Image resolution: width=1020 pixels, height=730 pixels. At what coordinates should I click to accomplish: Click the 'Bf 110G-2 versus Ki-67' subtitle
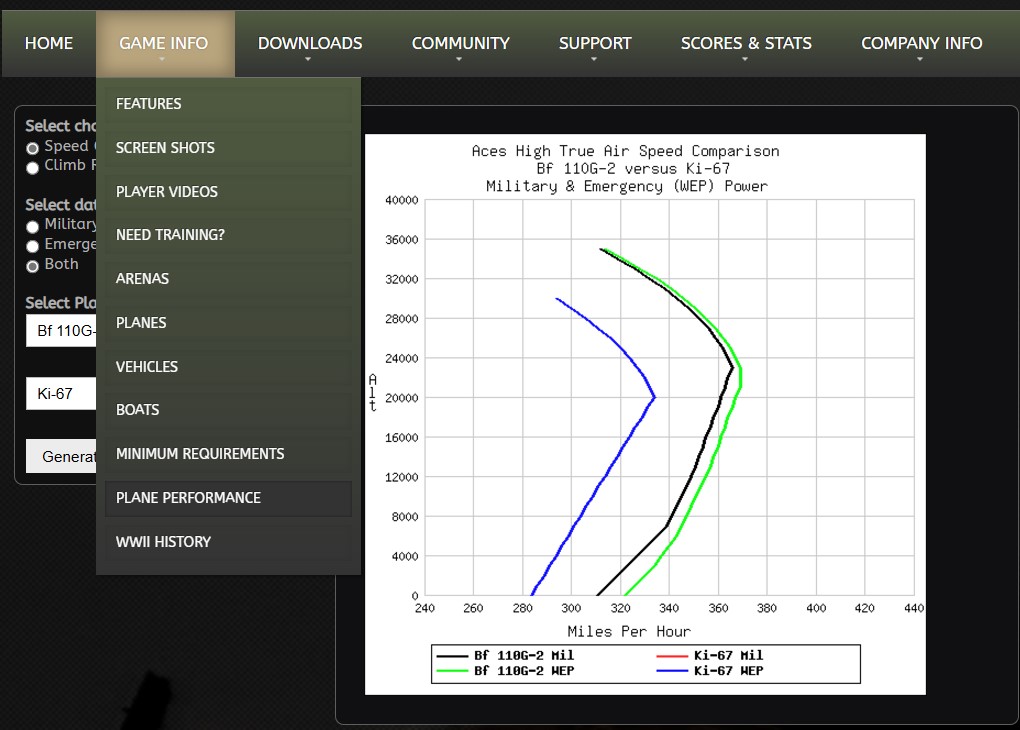(633, 169)
